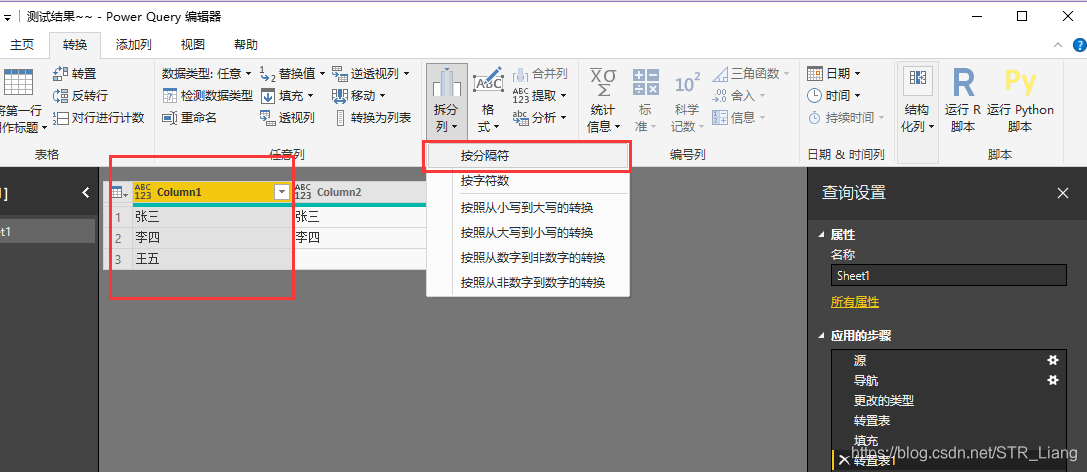
Task: Switch to the Home (主页) tab
Action: pyautogui.click(x=21, y=45)
